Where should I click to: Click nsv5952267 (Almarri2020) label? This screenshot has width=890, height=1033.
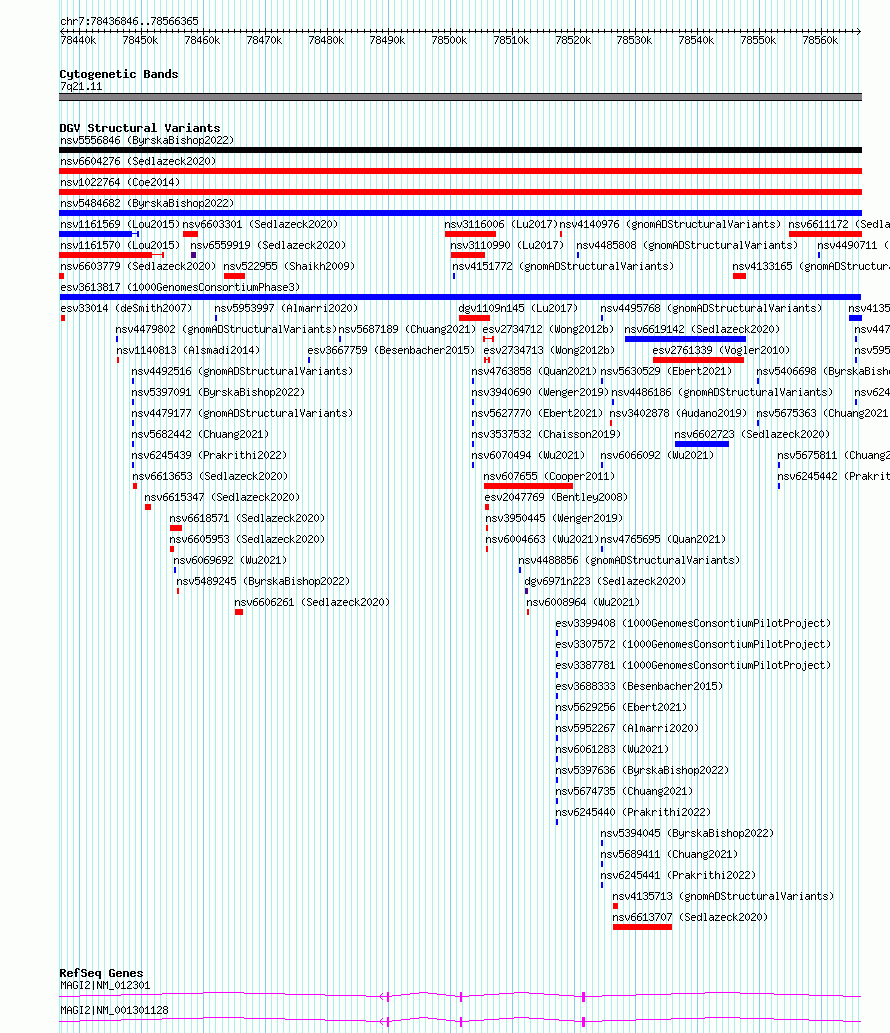627,729
